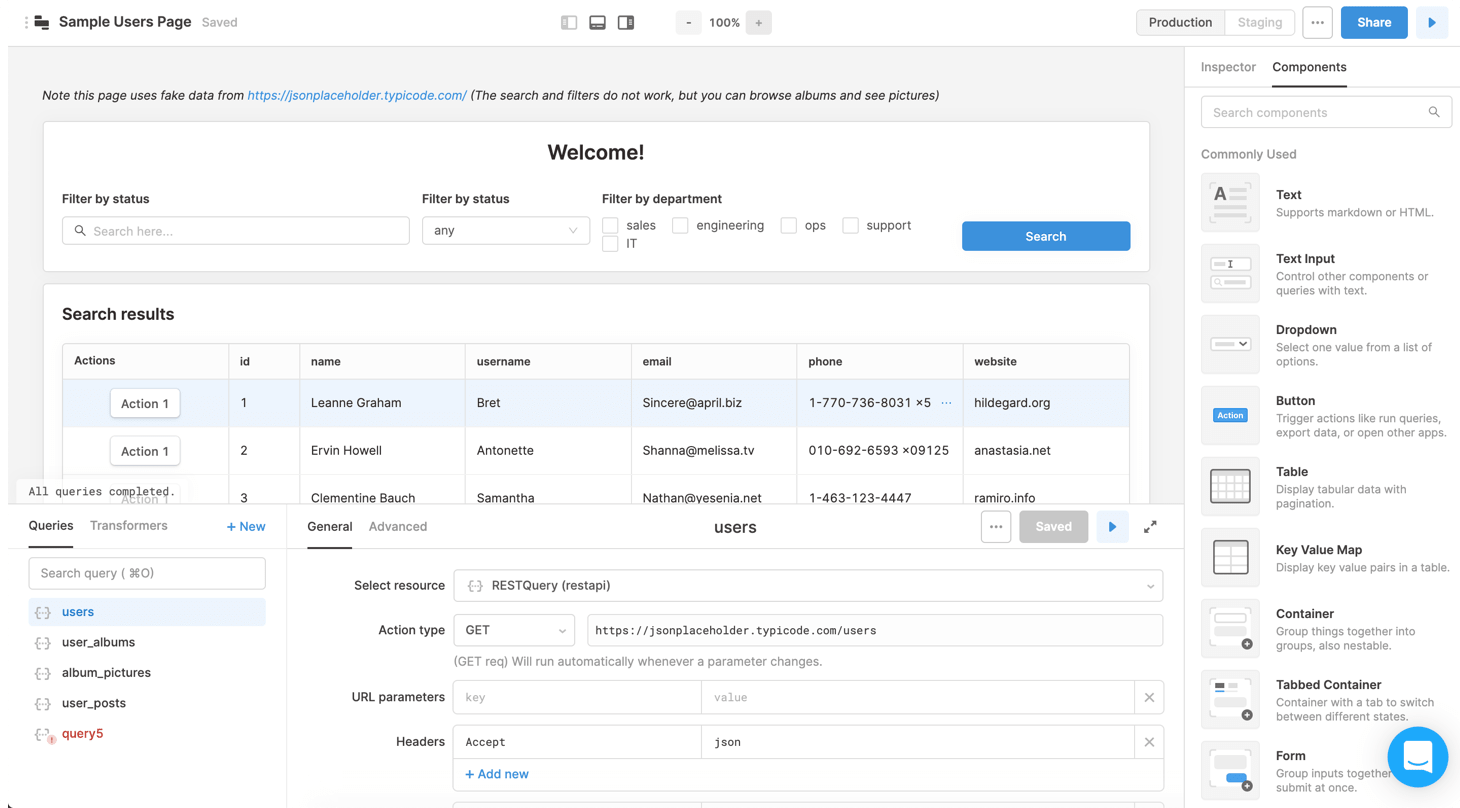
Task: Enable the support department checkbox
Action: tap(850, 225)
